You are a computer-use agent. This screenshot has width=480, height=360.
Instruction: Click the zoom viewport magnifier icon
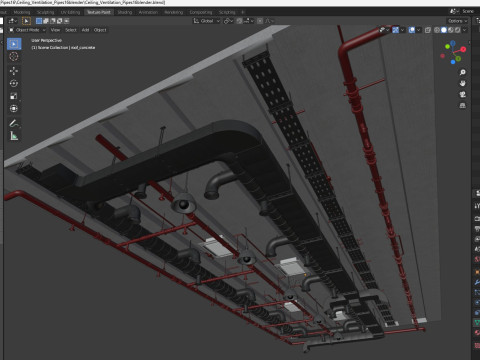click(462, 72)
